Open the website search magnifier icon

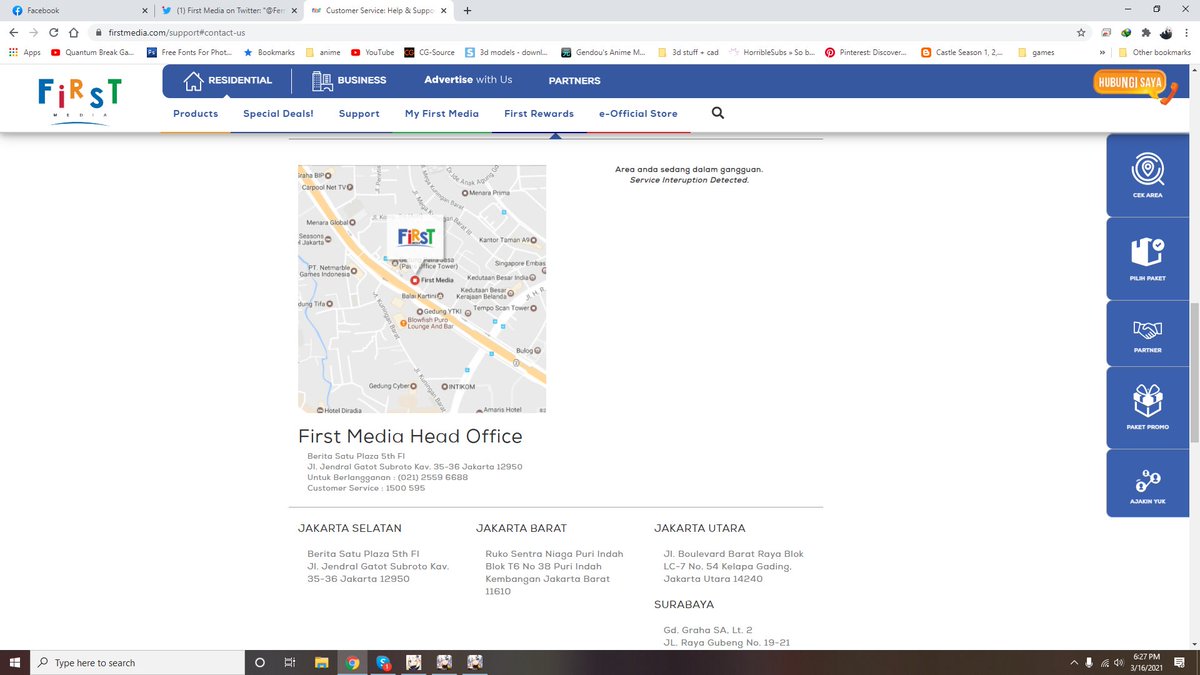(717, 113)
